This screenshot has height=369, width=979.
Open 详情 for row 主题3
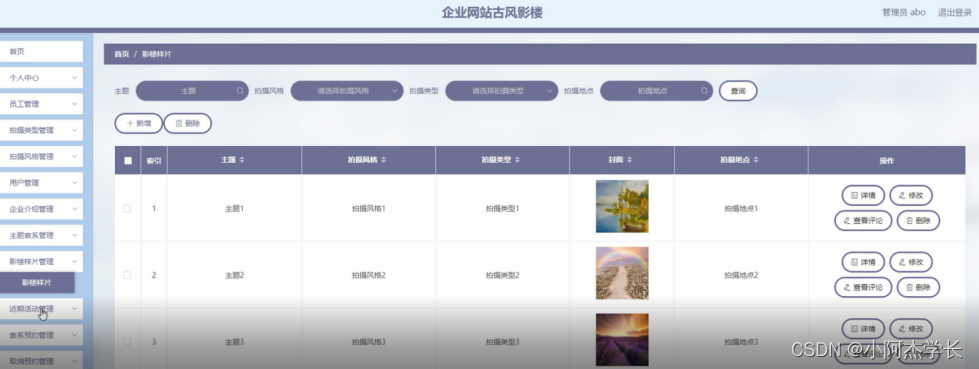coord(863,329)
